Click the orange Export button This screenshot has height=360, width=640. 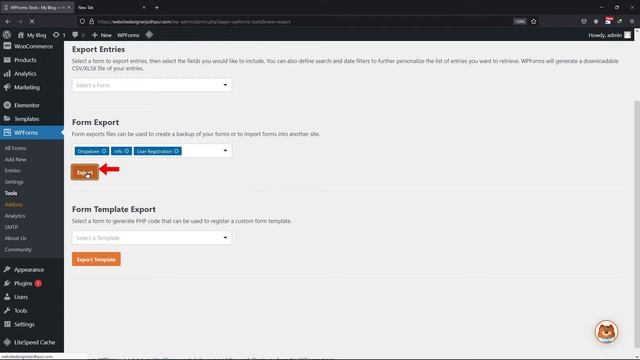tap(85, 172)
